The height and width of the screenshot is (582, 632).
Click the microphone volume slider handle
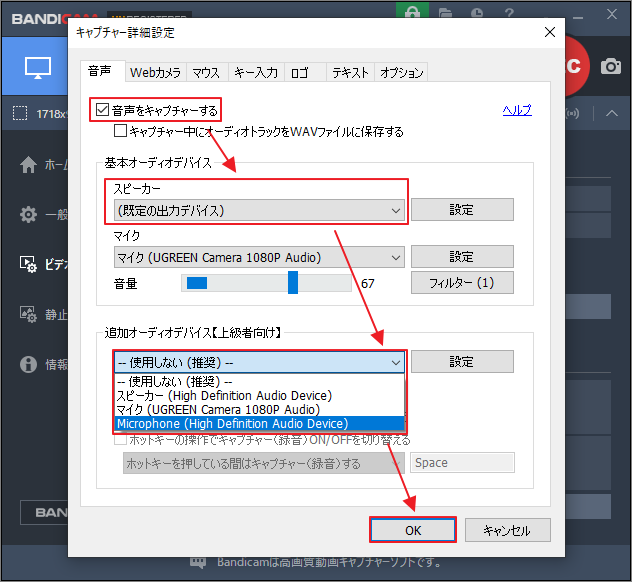(x=293, y=282)
